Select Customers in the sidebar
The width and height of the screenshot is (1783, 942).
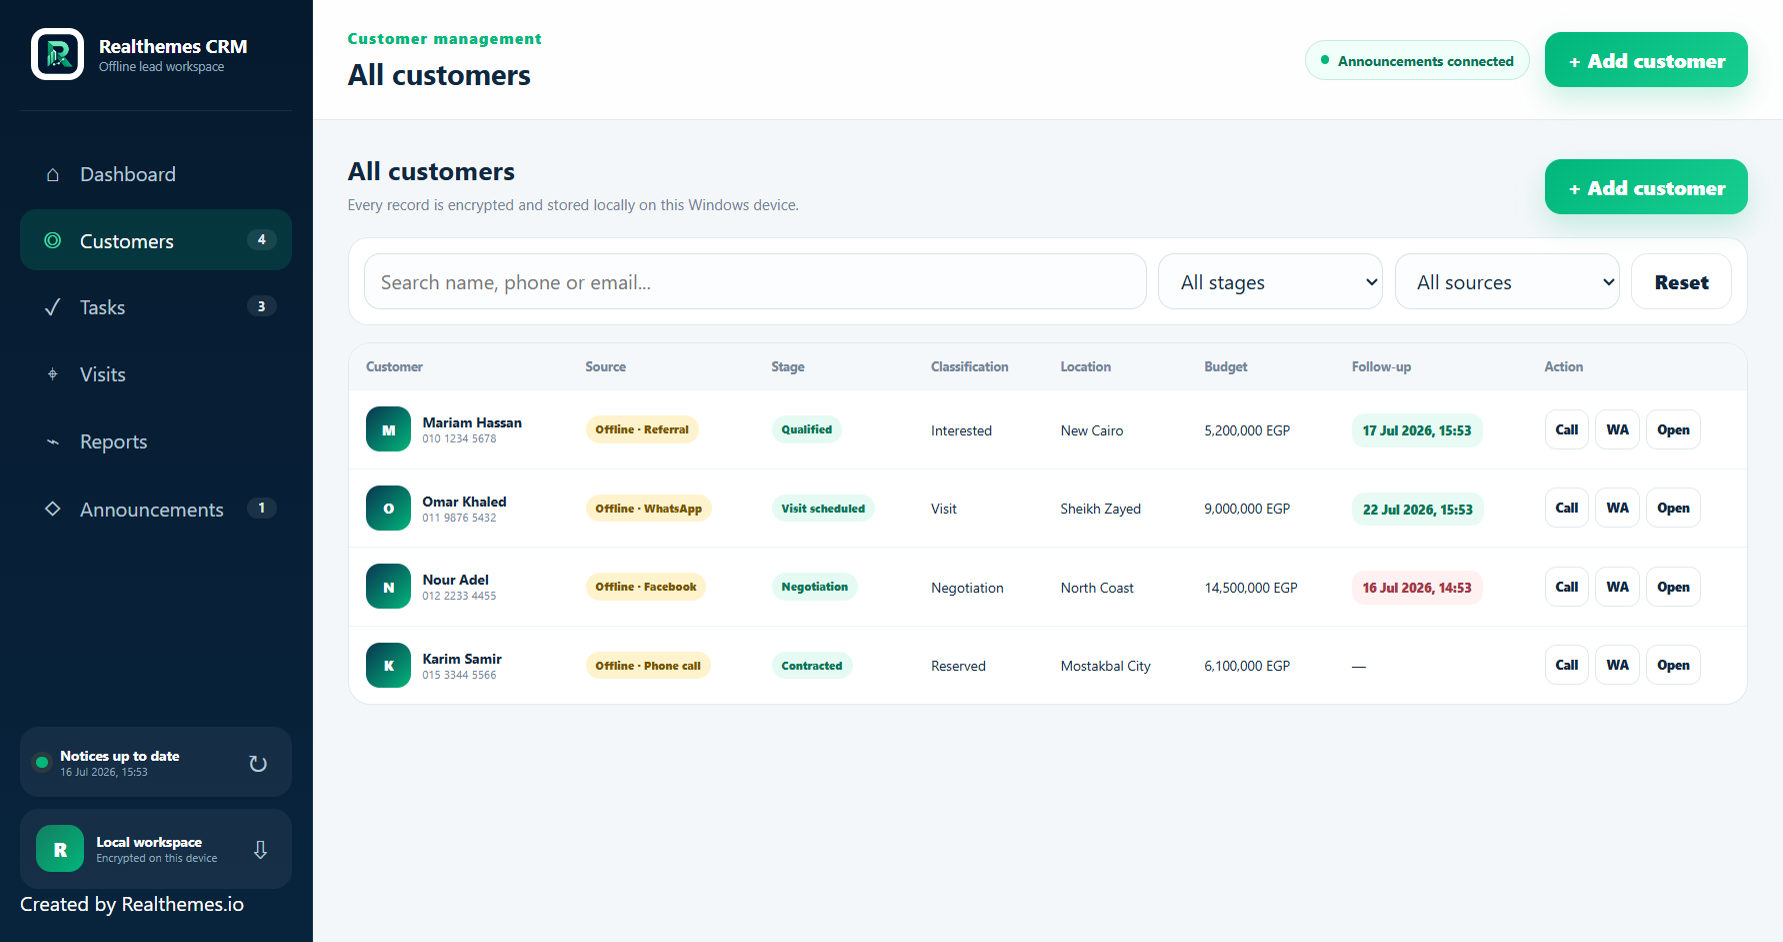tap(156, 240)
